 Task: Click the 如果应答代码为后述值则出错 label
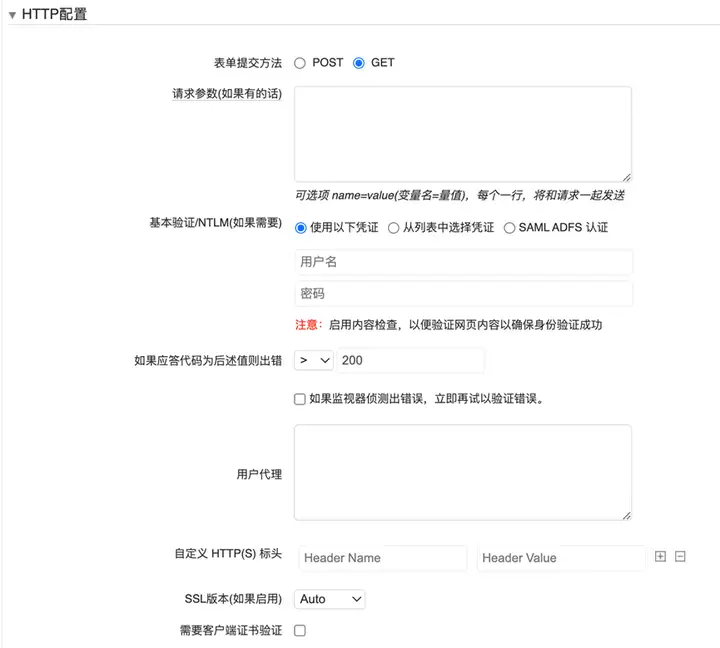[208, 361]
